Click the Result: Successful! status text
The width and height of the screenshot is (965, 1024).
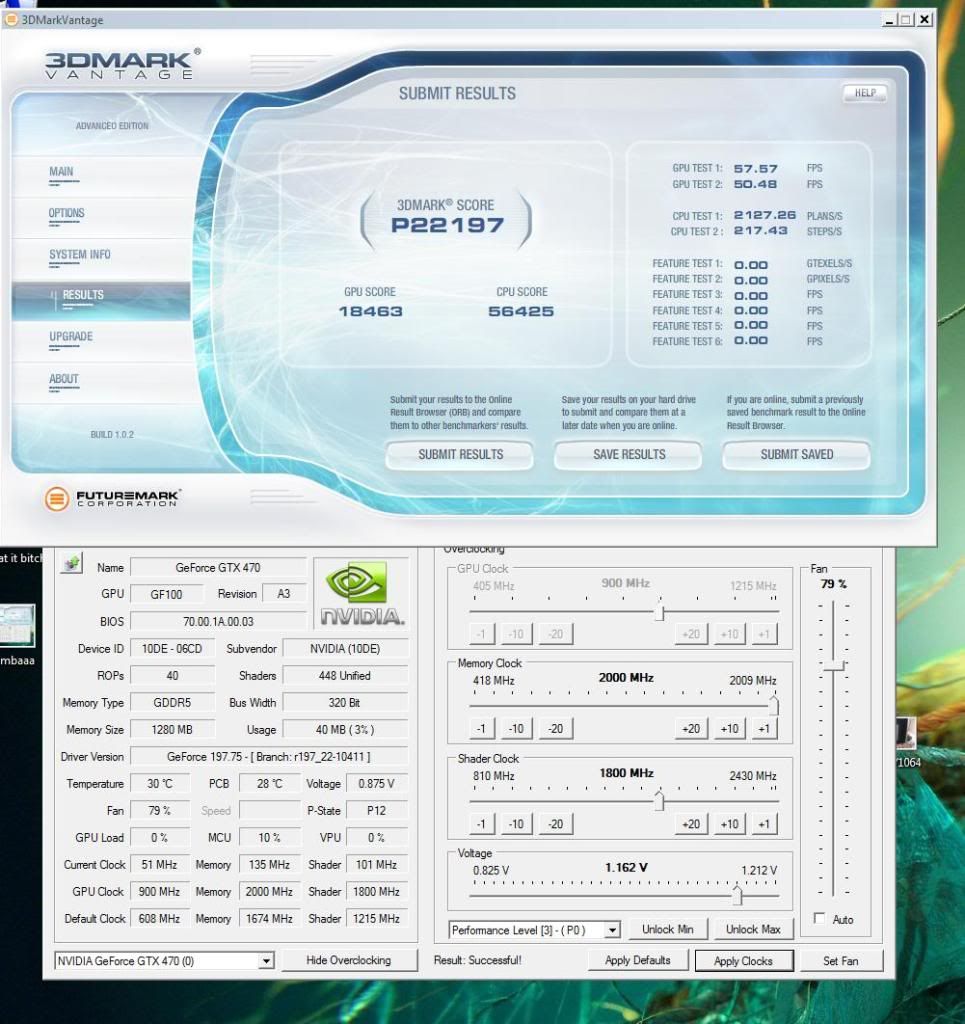(478, 960)
